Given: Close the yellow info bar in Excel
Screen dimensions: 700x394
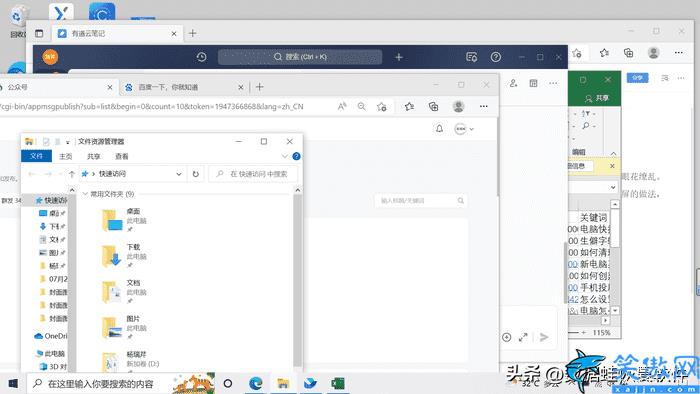Looking at the screenshot, I should click(612, 166).
